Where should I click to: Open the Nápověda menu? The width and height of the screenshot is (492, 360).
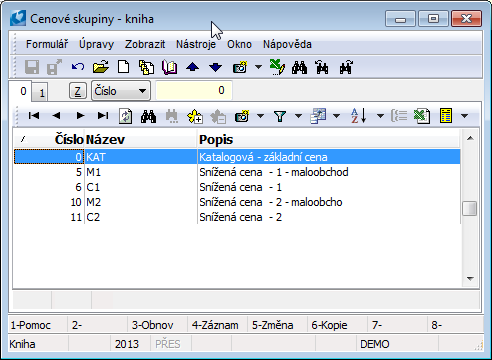[287, 44]
